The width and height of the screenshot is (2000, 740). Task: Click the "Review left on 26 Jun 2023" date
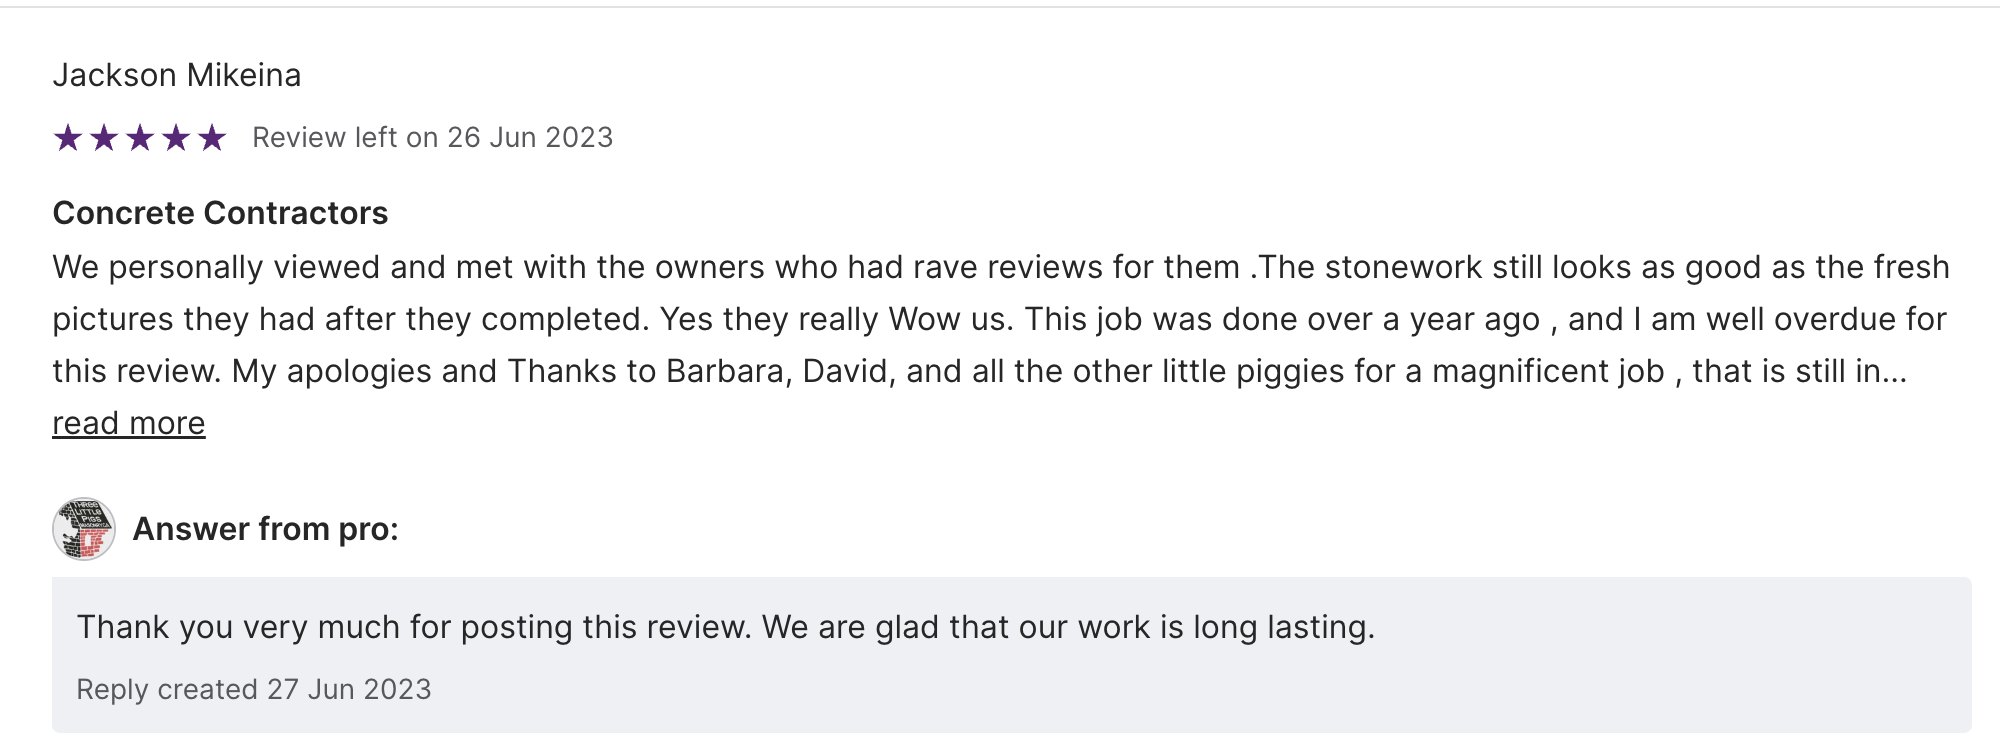click(432, 138)
